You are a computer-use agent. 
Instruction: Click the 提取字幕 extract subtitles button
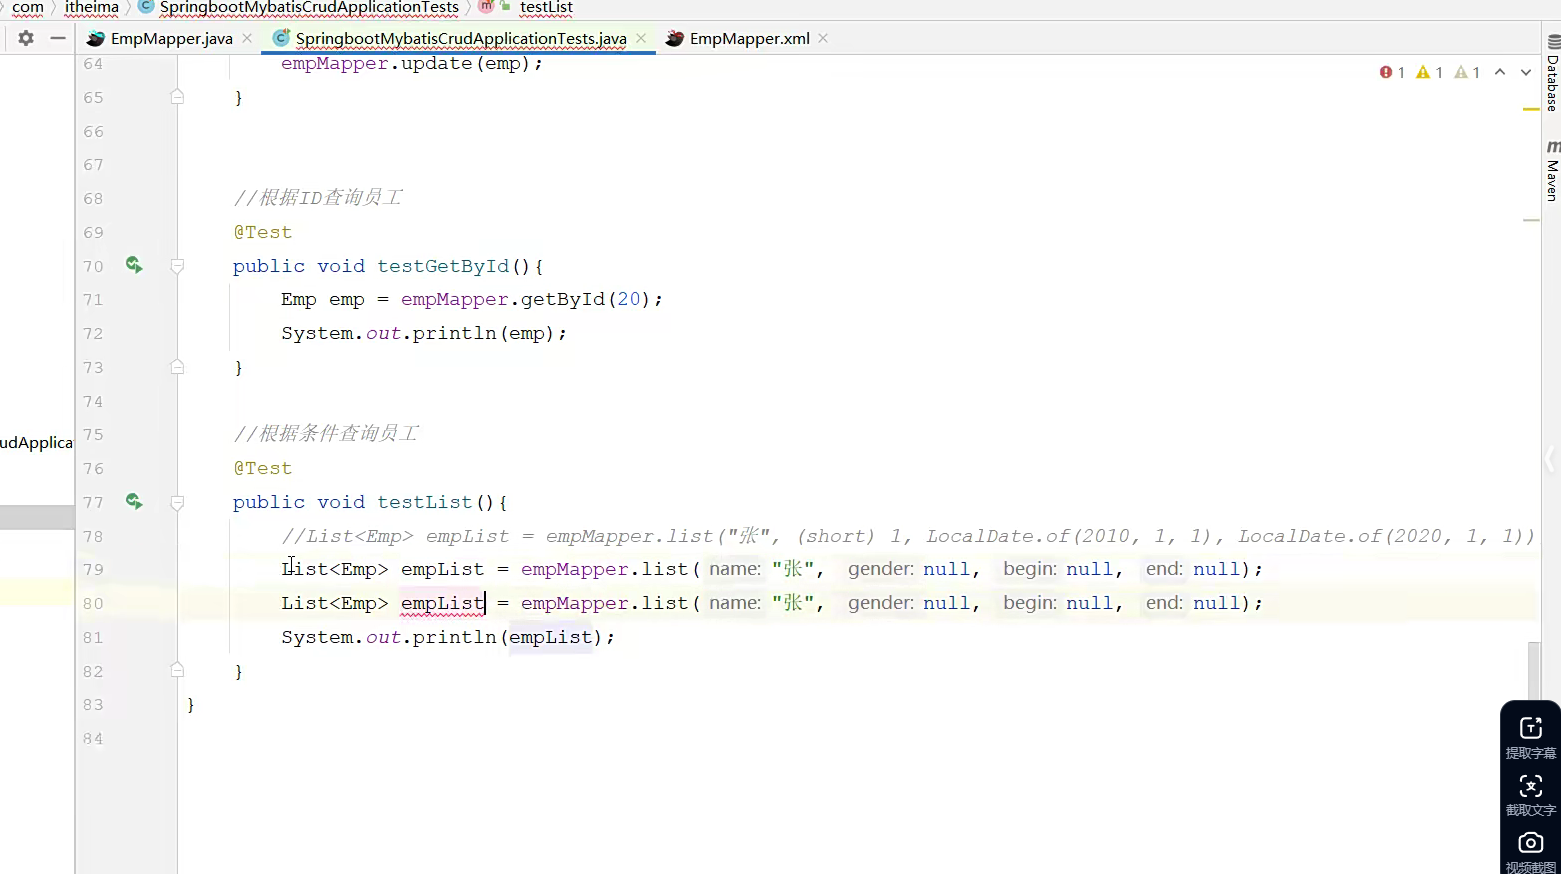click(1531, 738)
